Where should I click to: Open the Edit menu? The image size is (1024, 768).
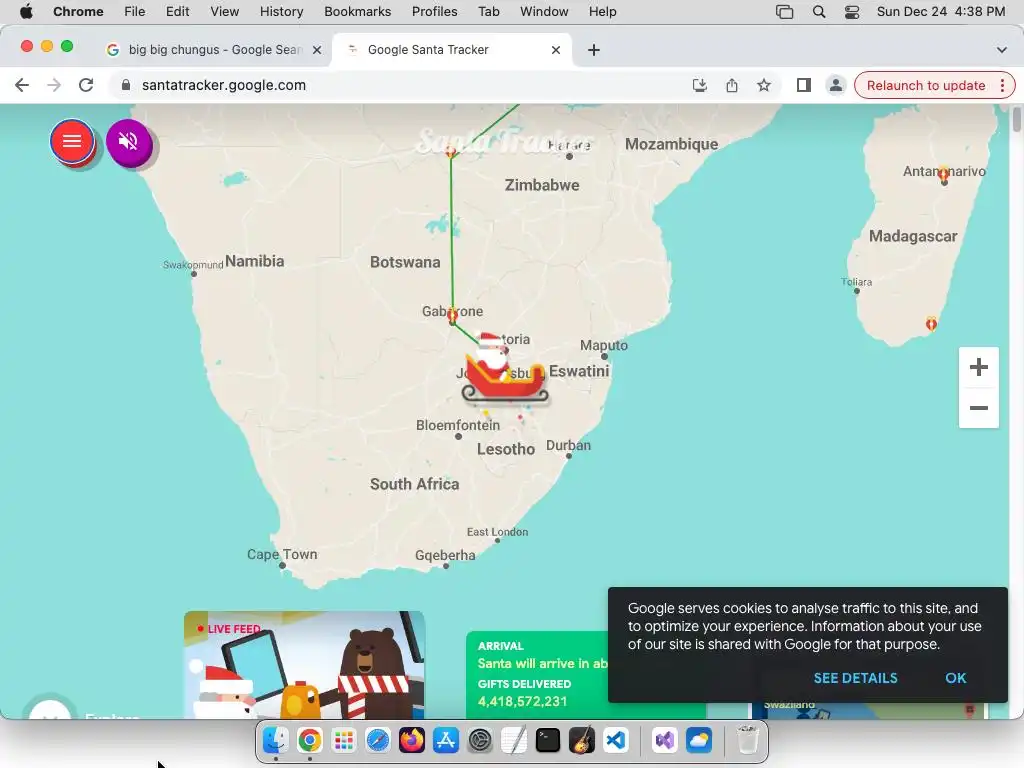click(177, 11)
